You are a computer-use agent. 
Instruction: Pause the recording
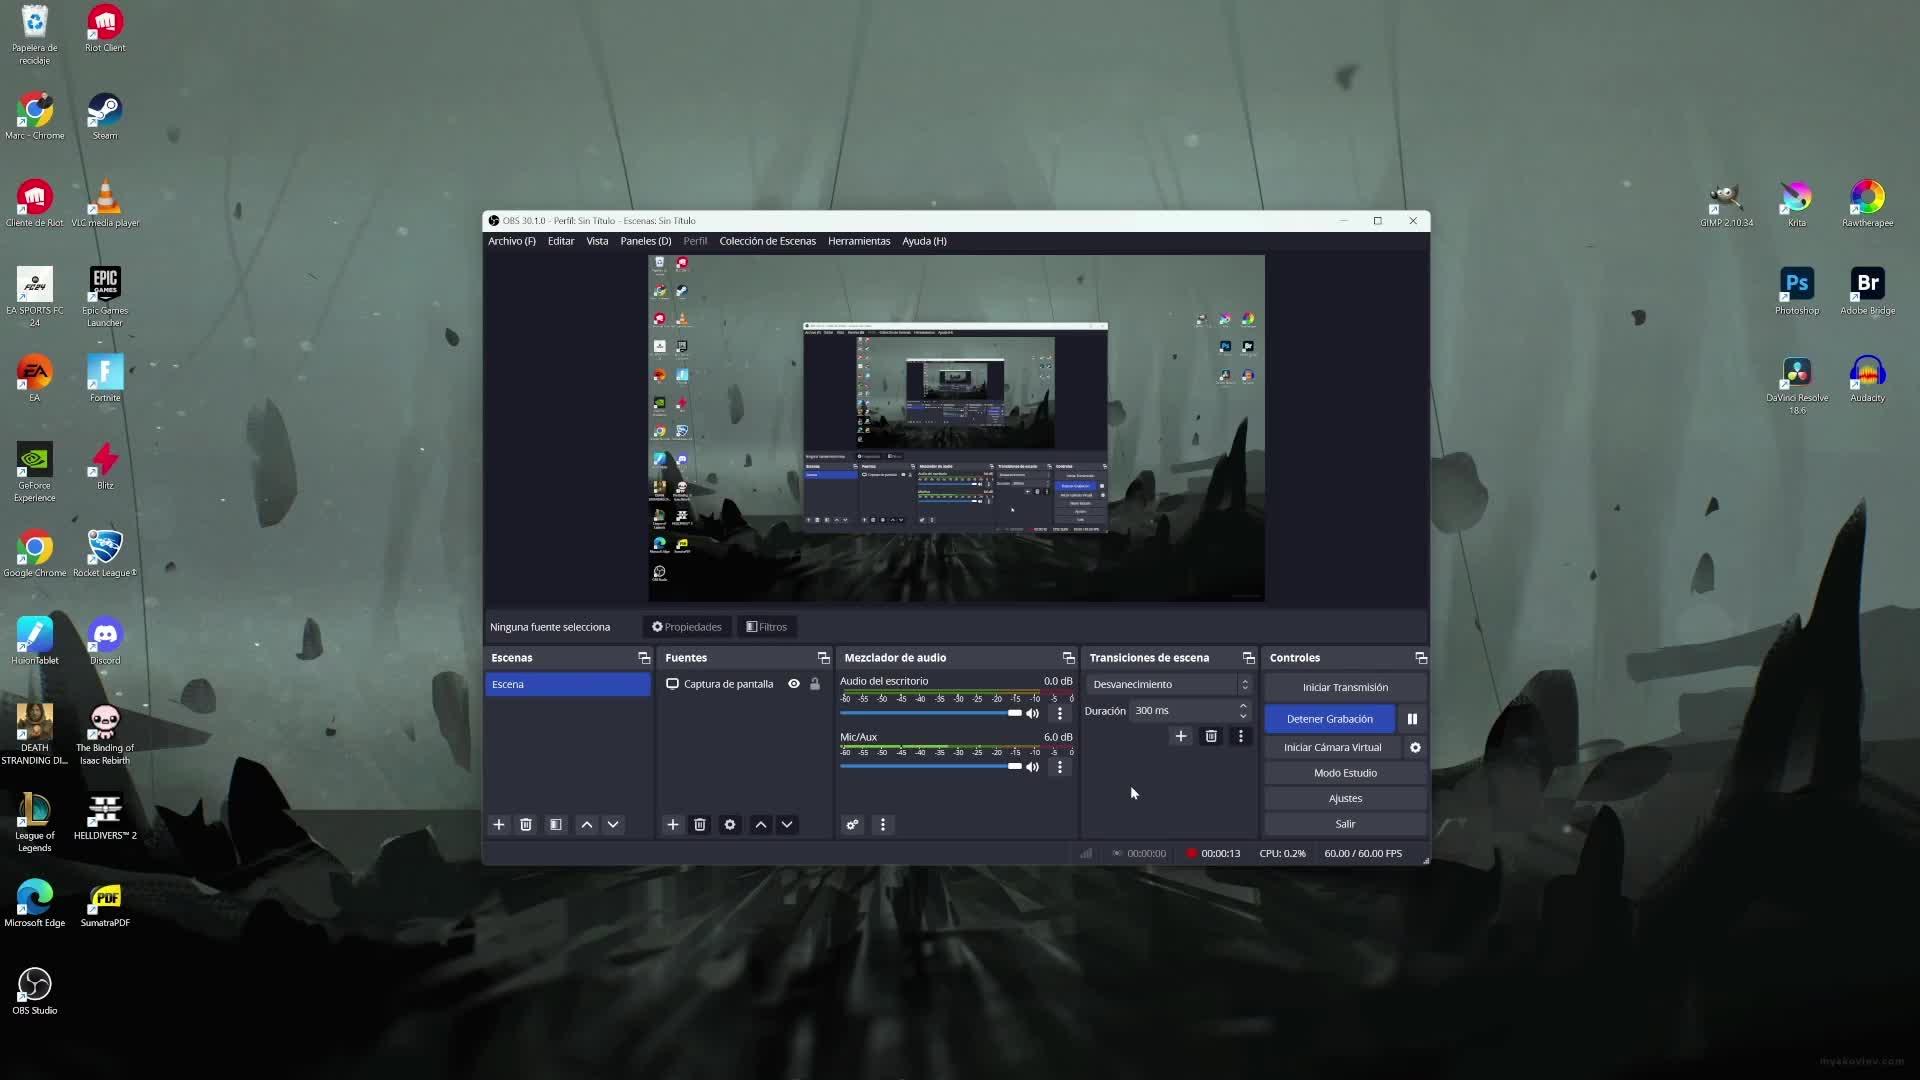1412,719
